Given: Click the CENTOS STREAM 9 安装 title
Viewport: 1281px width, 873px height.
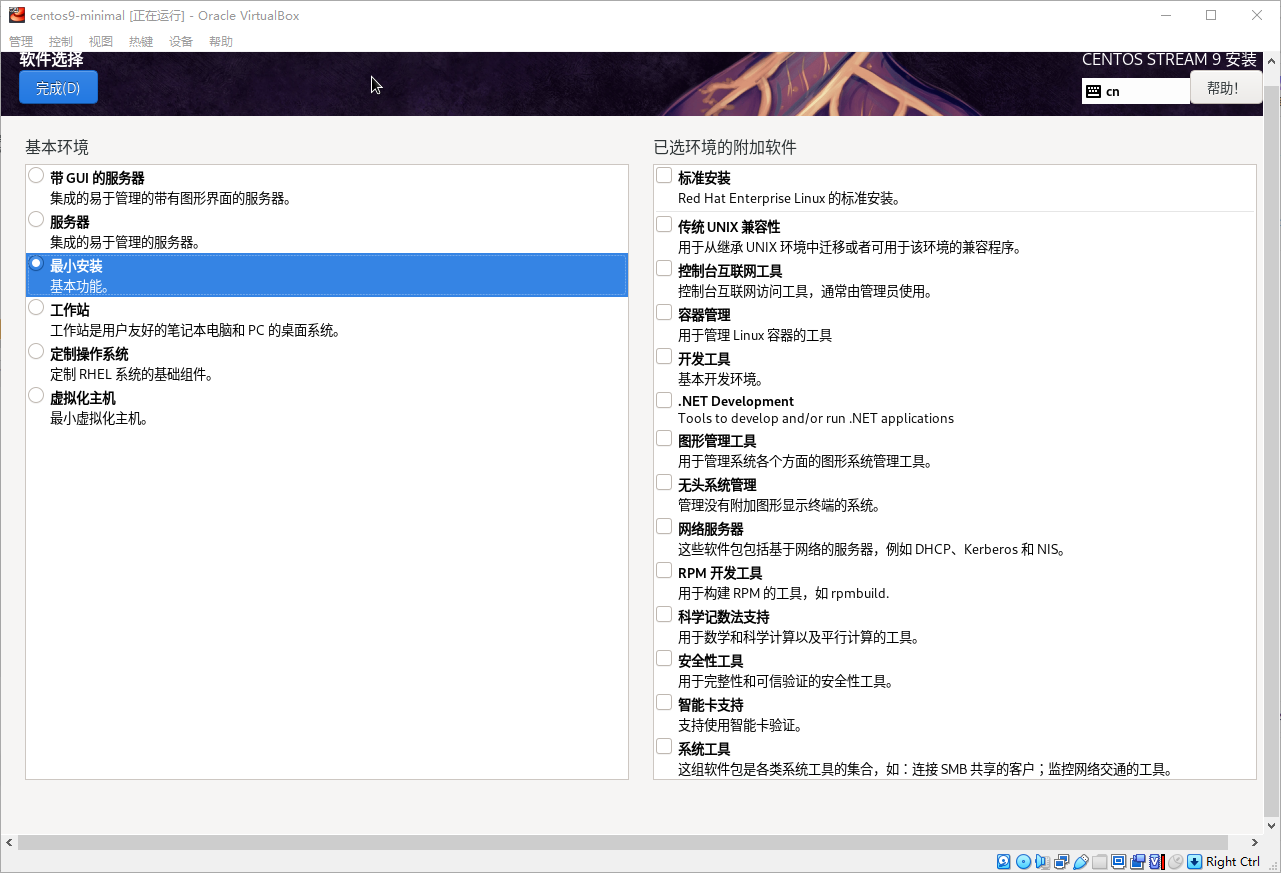Looking at the screenshot, I should [1169, 59].
